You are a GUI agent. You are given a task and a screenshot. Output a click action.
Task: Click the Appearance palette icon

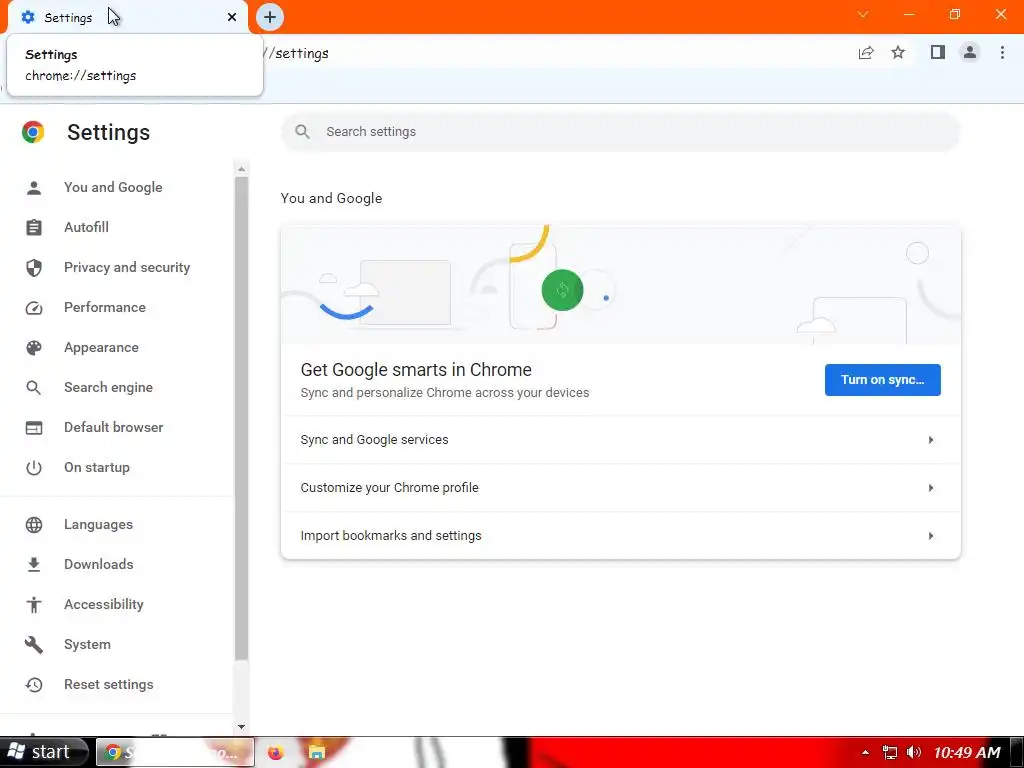pos(34,348)
